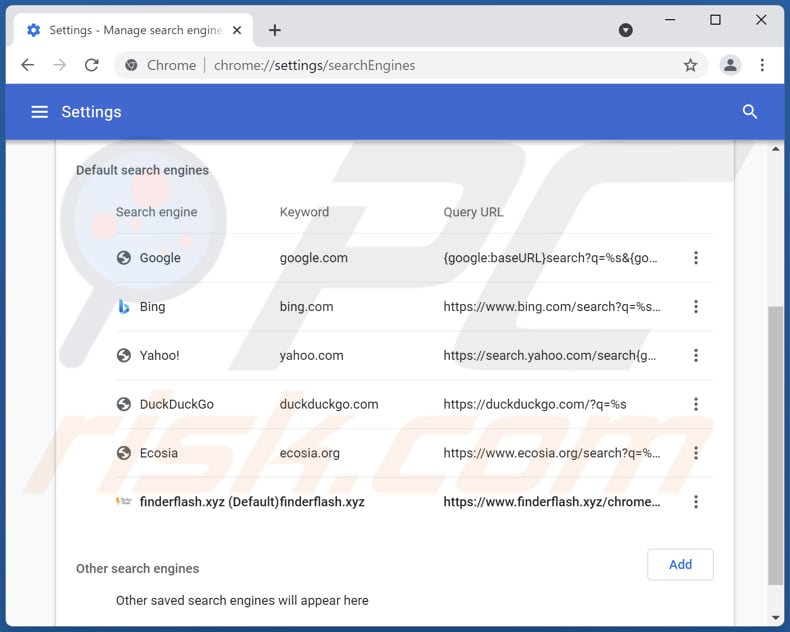Click the duckduckgo.com keyword
The width and height of the screenshot is (790, 632).
pos(329,404)
